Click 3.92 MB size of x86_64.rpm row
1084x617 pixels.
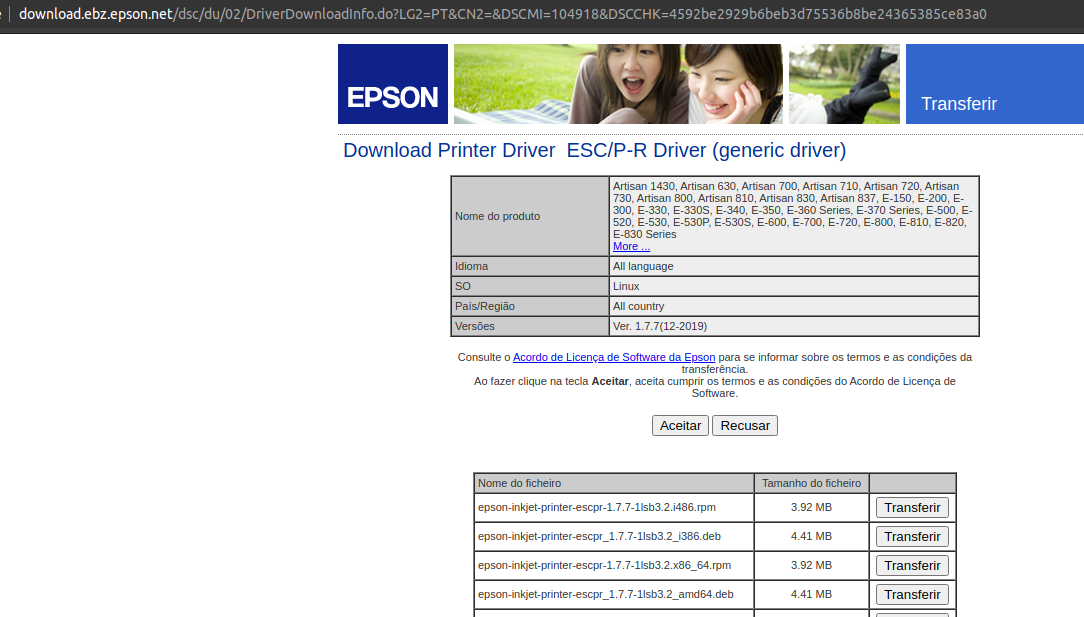(812, 565)
